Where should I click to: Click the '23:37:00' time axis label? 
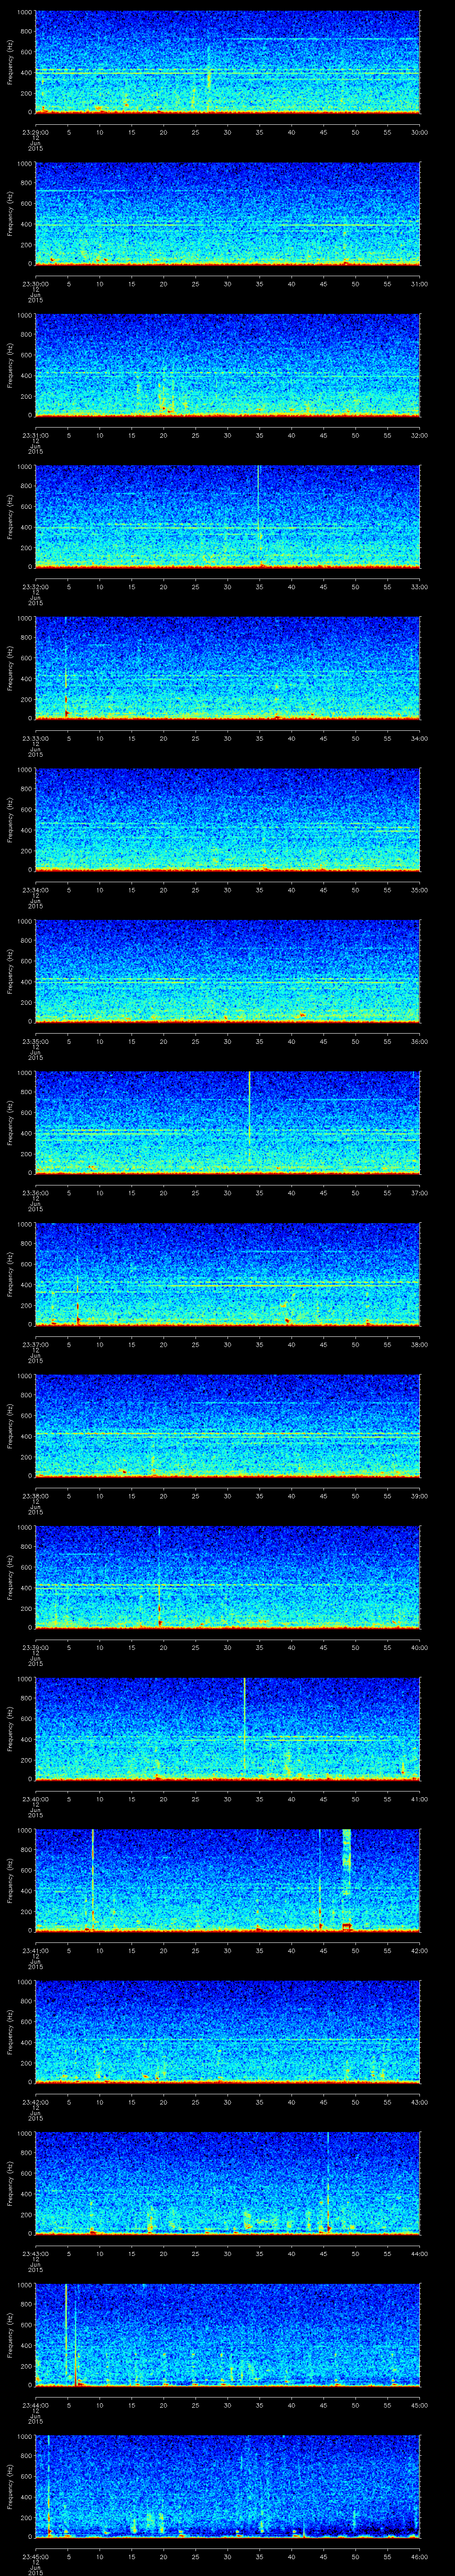click(x=35, y=1345)
